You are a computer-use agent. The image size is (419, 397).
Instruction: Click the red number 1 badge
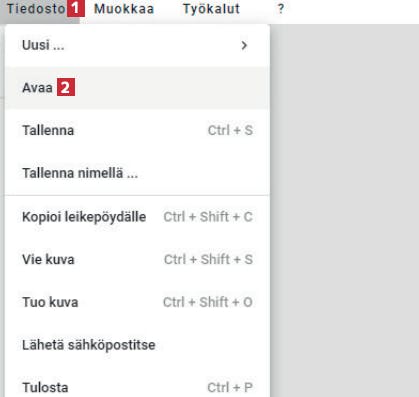pyautogui.click(x=76, y=8)
